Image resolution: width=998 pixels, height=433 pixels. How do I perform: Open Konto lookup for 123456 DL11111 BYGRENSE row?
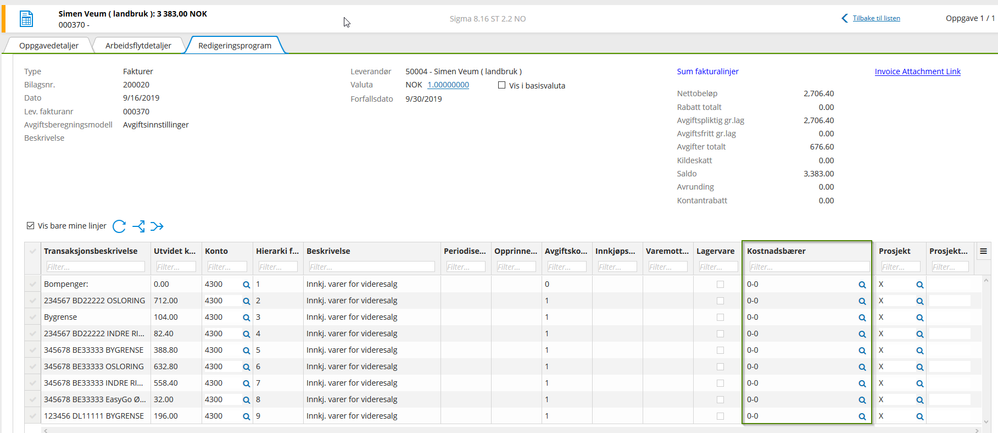pos(246,416)
